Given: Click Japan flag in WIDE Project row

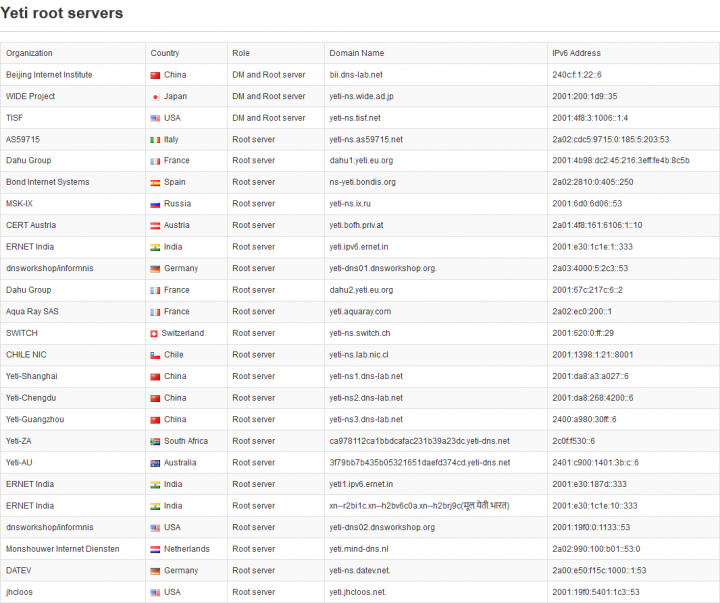Looking at the screenshot, I should tap(155, 97).
